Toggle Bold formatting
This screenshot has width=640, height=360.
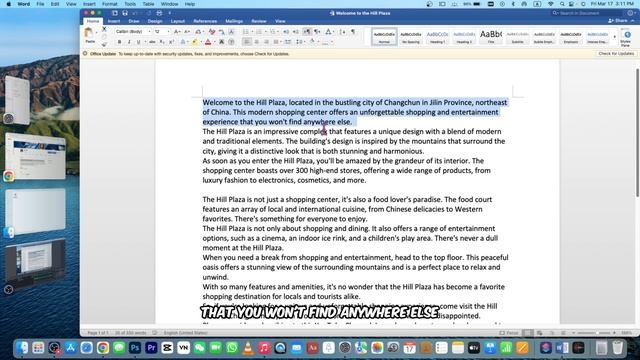coord(119,42)
